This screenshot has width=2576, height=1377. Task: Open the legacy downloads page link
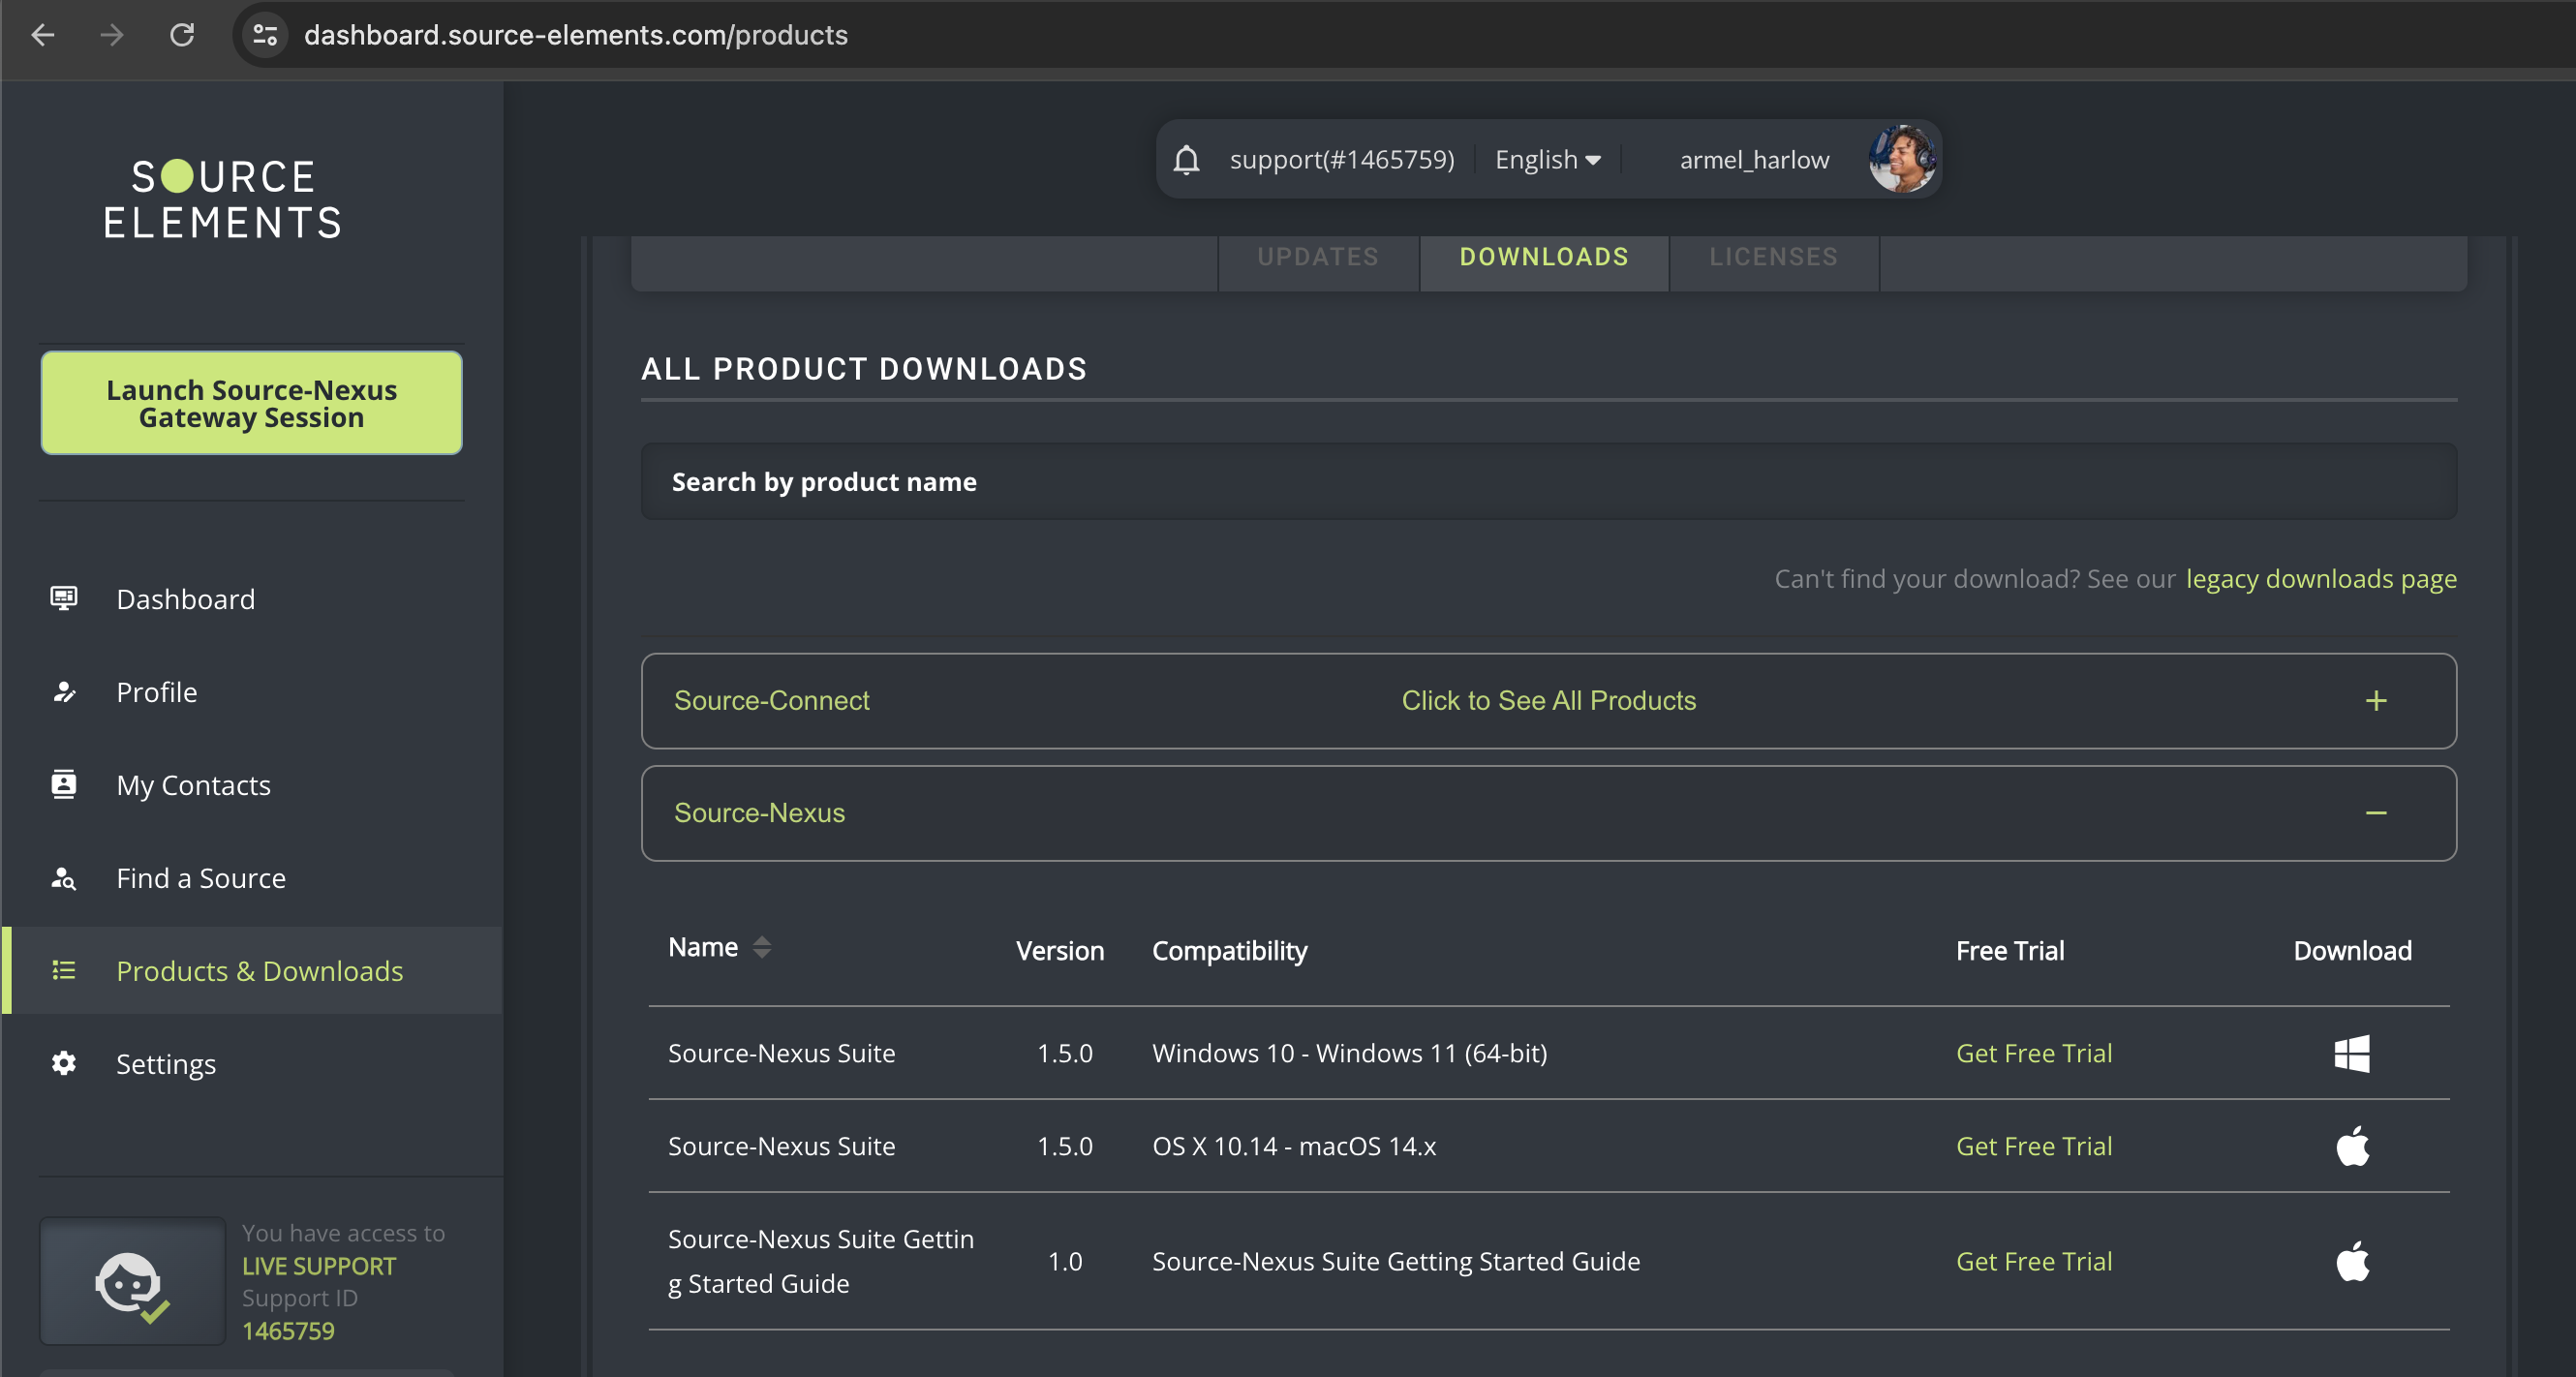tap(2320, 579)
